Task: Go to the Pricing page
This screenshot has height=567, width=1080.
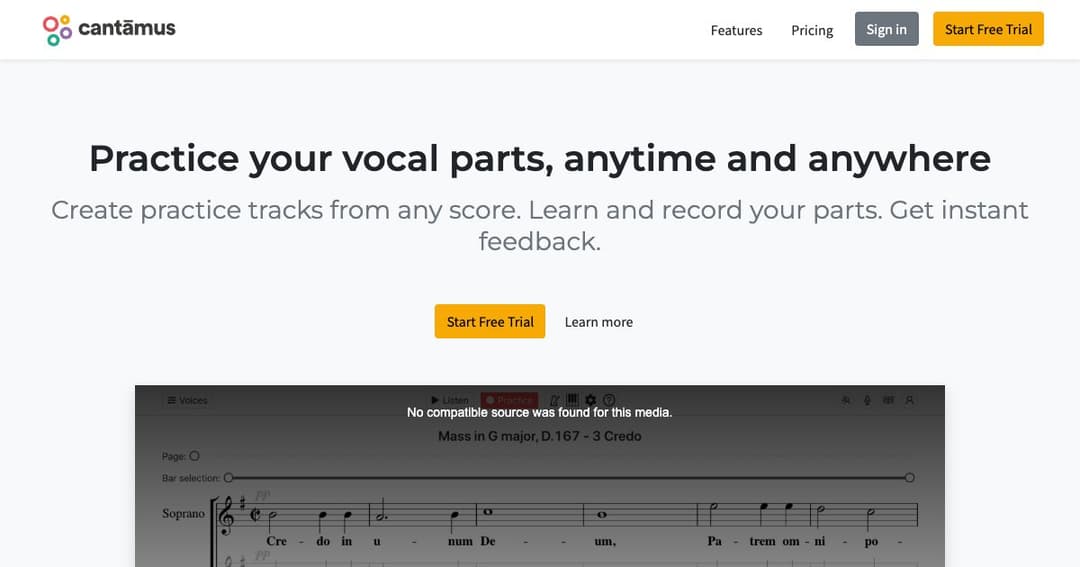Action: [x=812, y=30]
